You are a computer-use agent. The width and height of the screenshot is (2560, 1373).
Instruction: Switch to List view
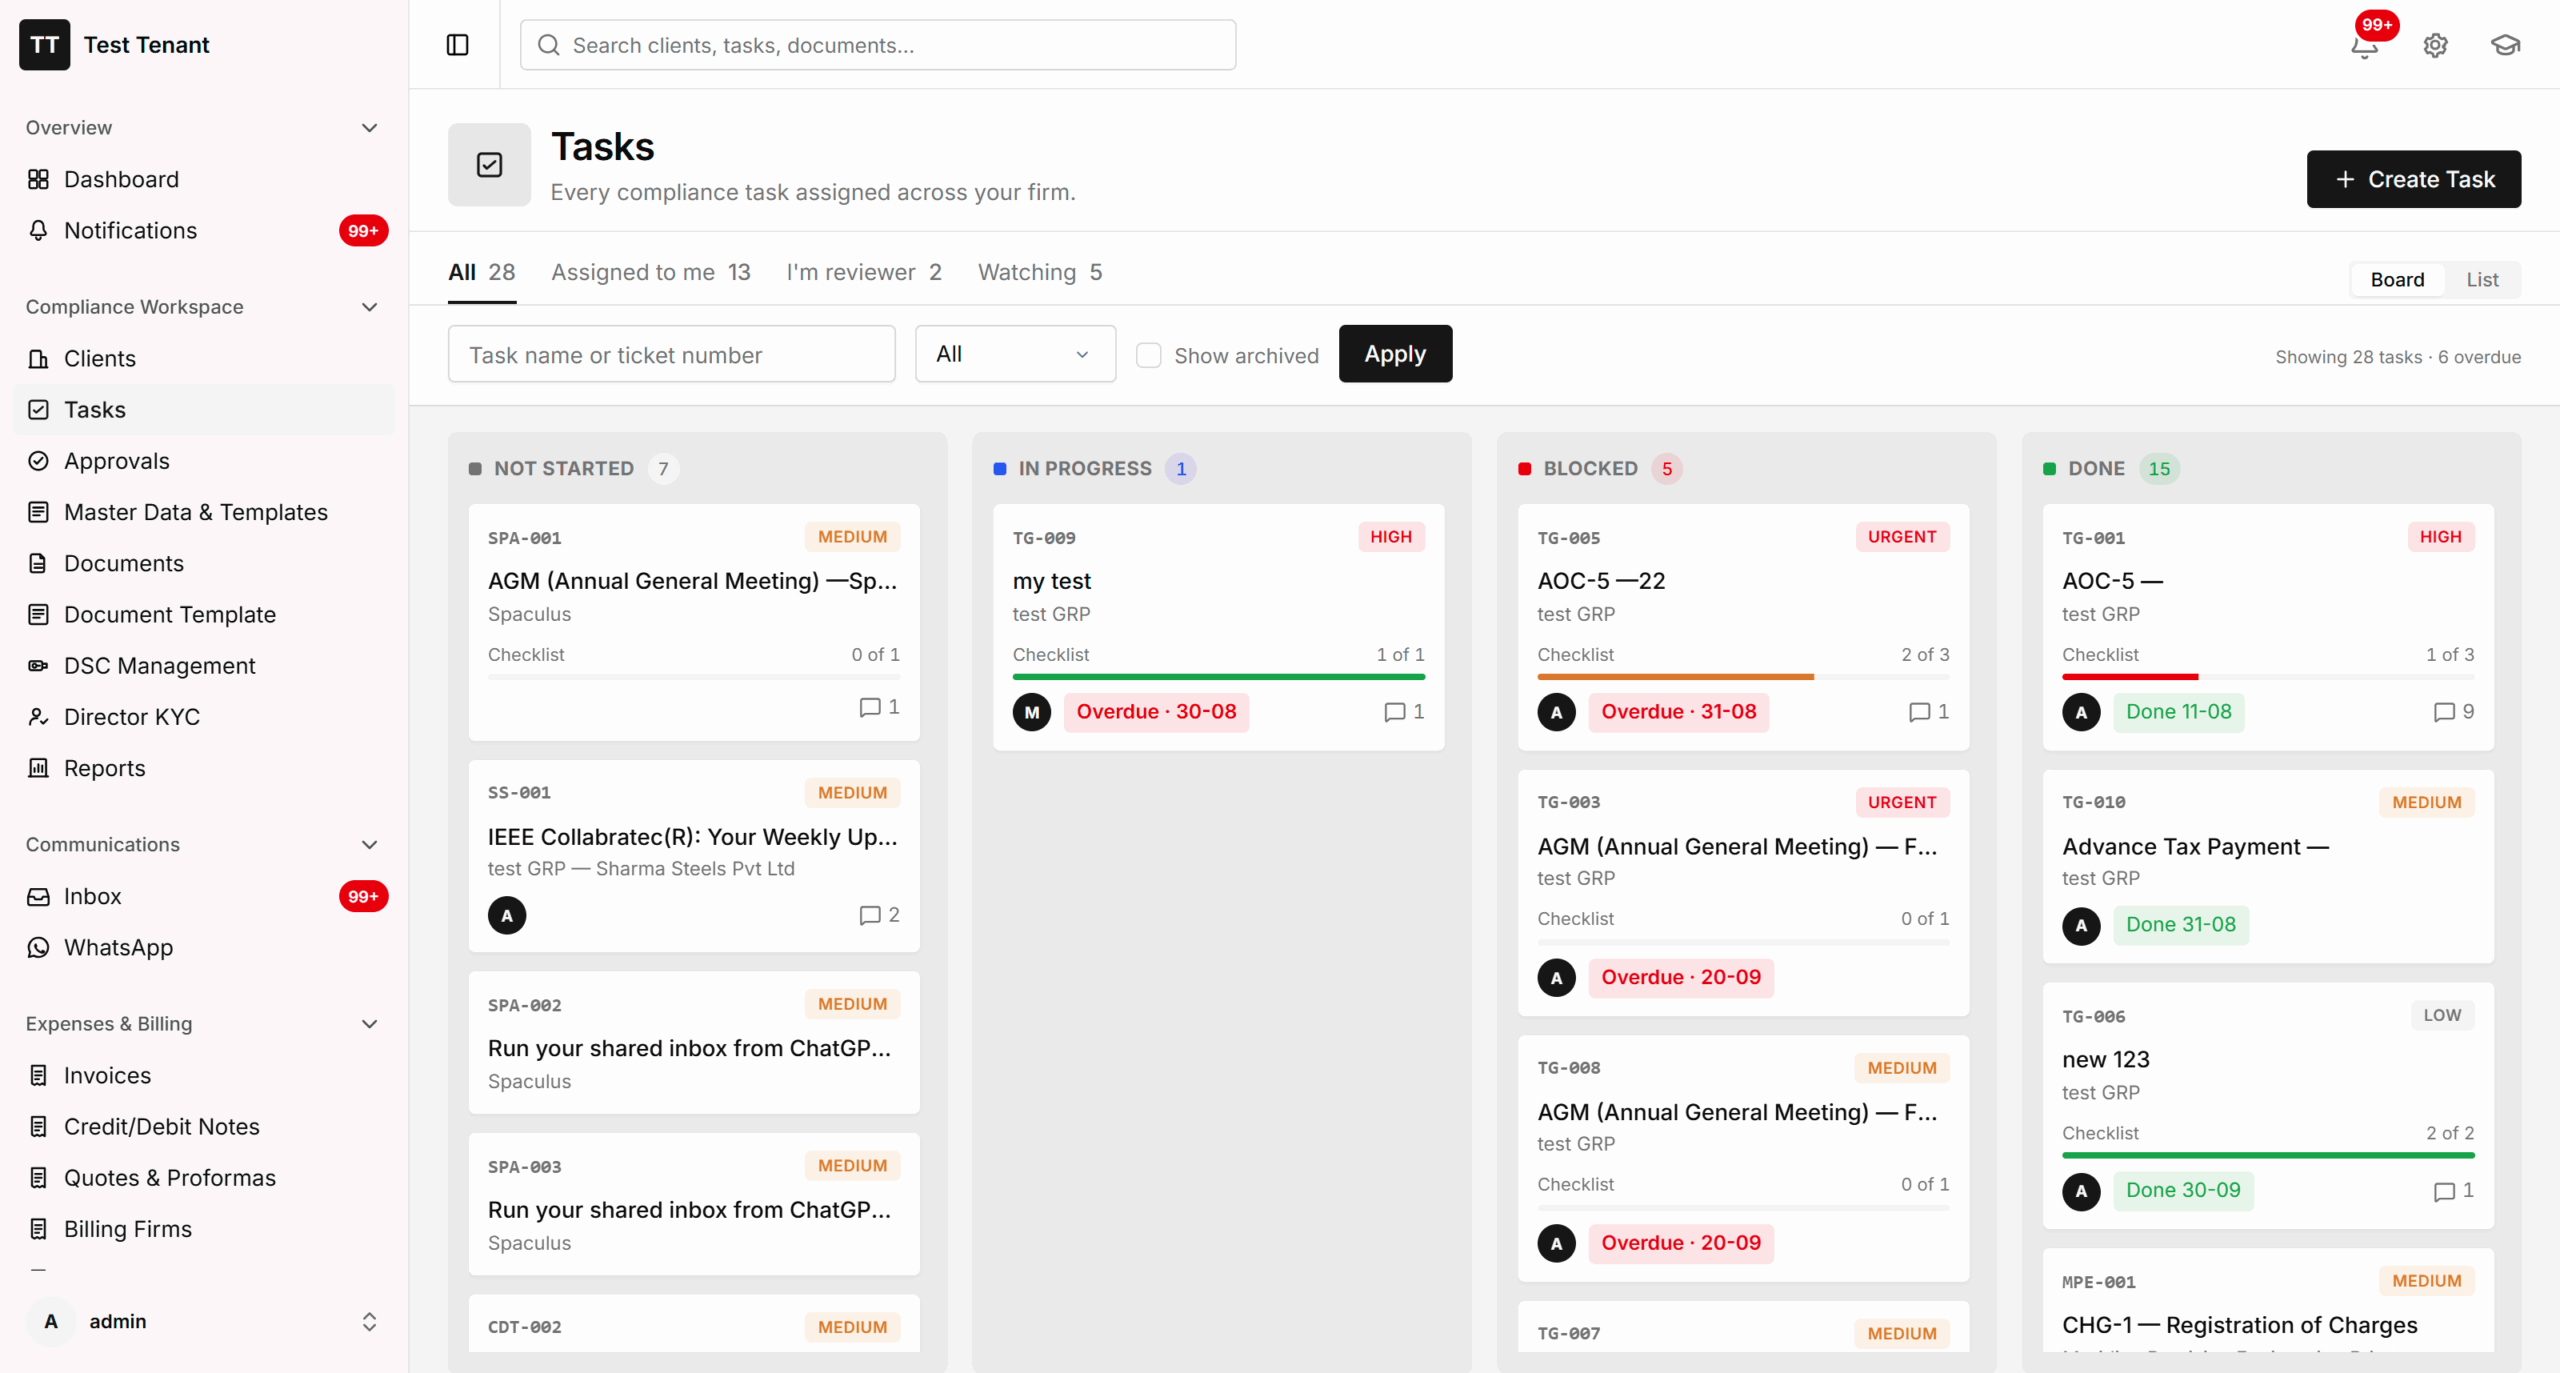pyautogui.click(x=2482, y=280)
